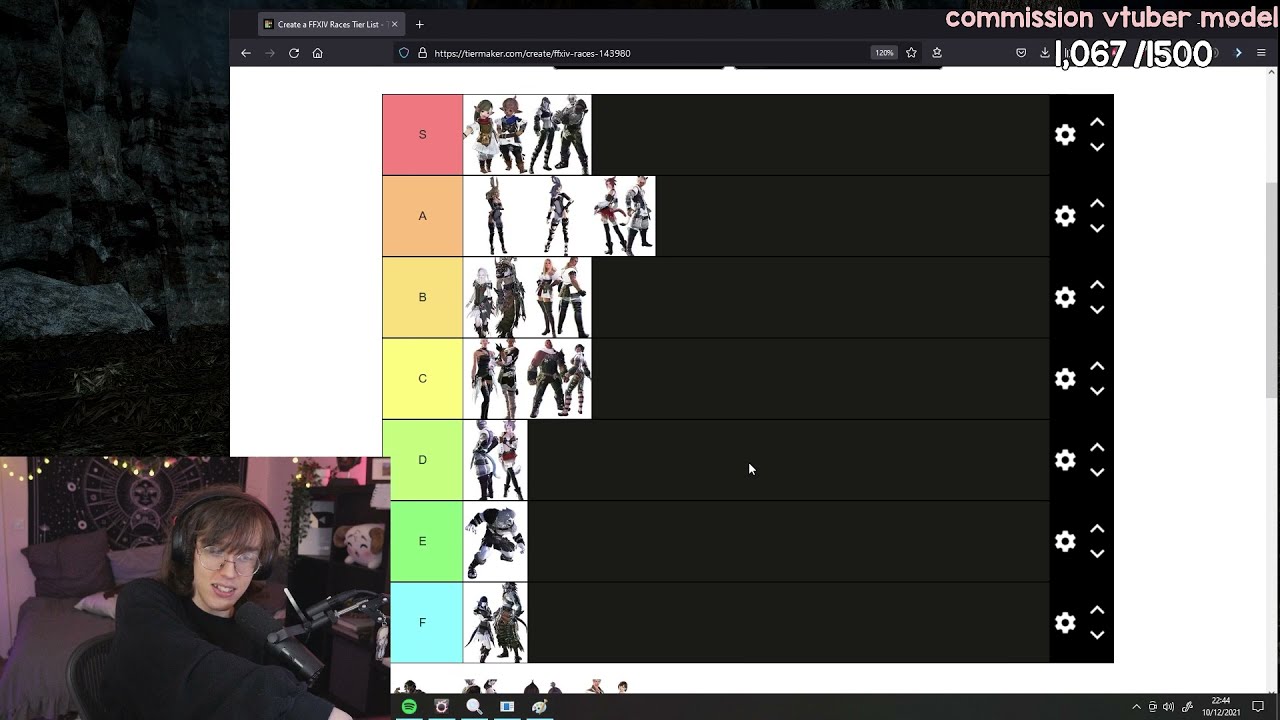Go back in browser
Image resolution: width=1280 pixels, height=720 pixels.
pos(246,53)
